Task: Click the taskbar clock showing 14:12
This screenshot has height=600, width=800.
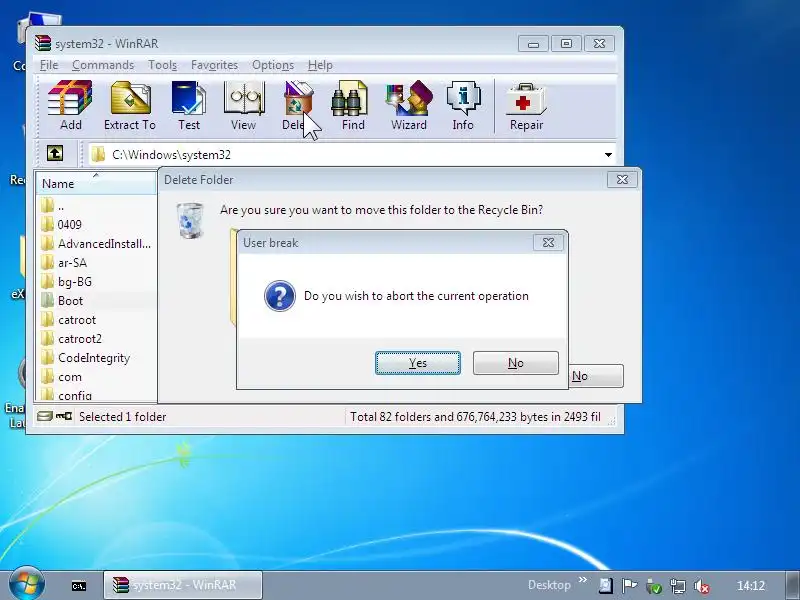Action: click(x=751, y=586)
